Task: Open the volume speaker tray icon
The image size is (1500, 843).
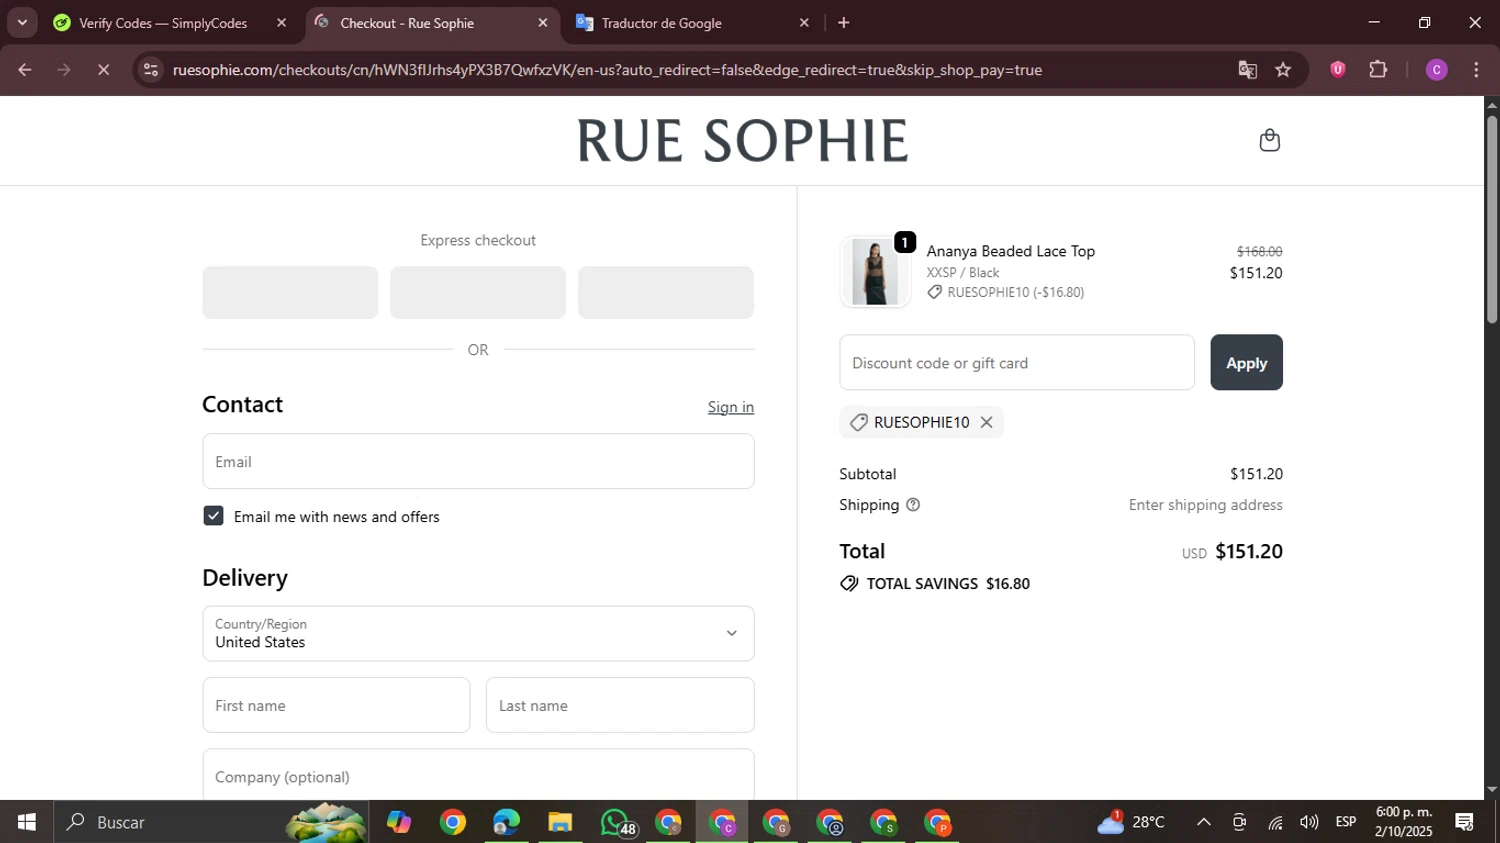Action: [x=1309, y=822]
